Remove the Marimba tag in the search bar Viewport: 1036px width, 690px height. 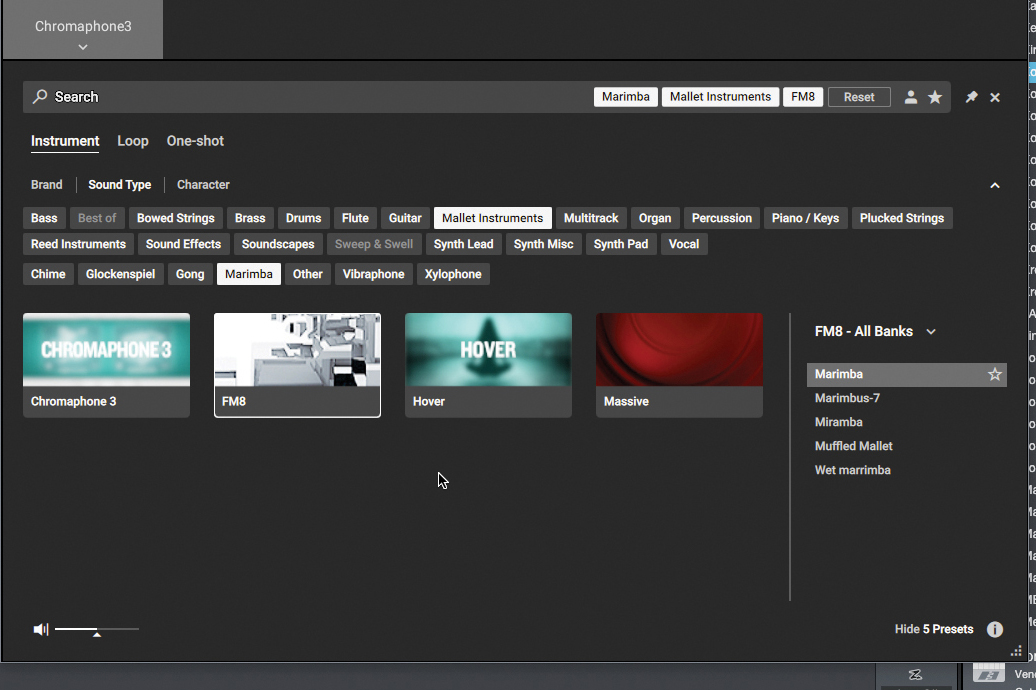tap(626, 96)
